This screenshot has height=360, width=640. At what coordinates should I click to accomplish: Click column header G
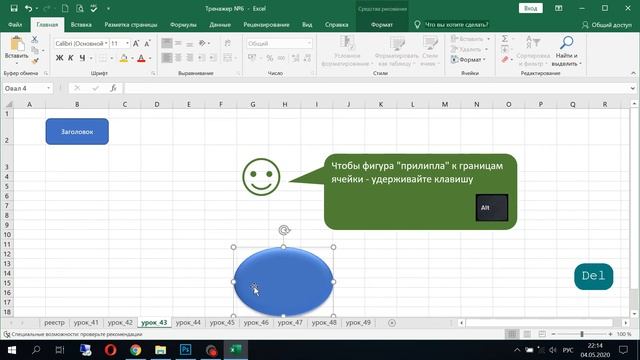click(x=253, y=104)
